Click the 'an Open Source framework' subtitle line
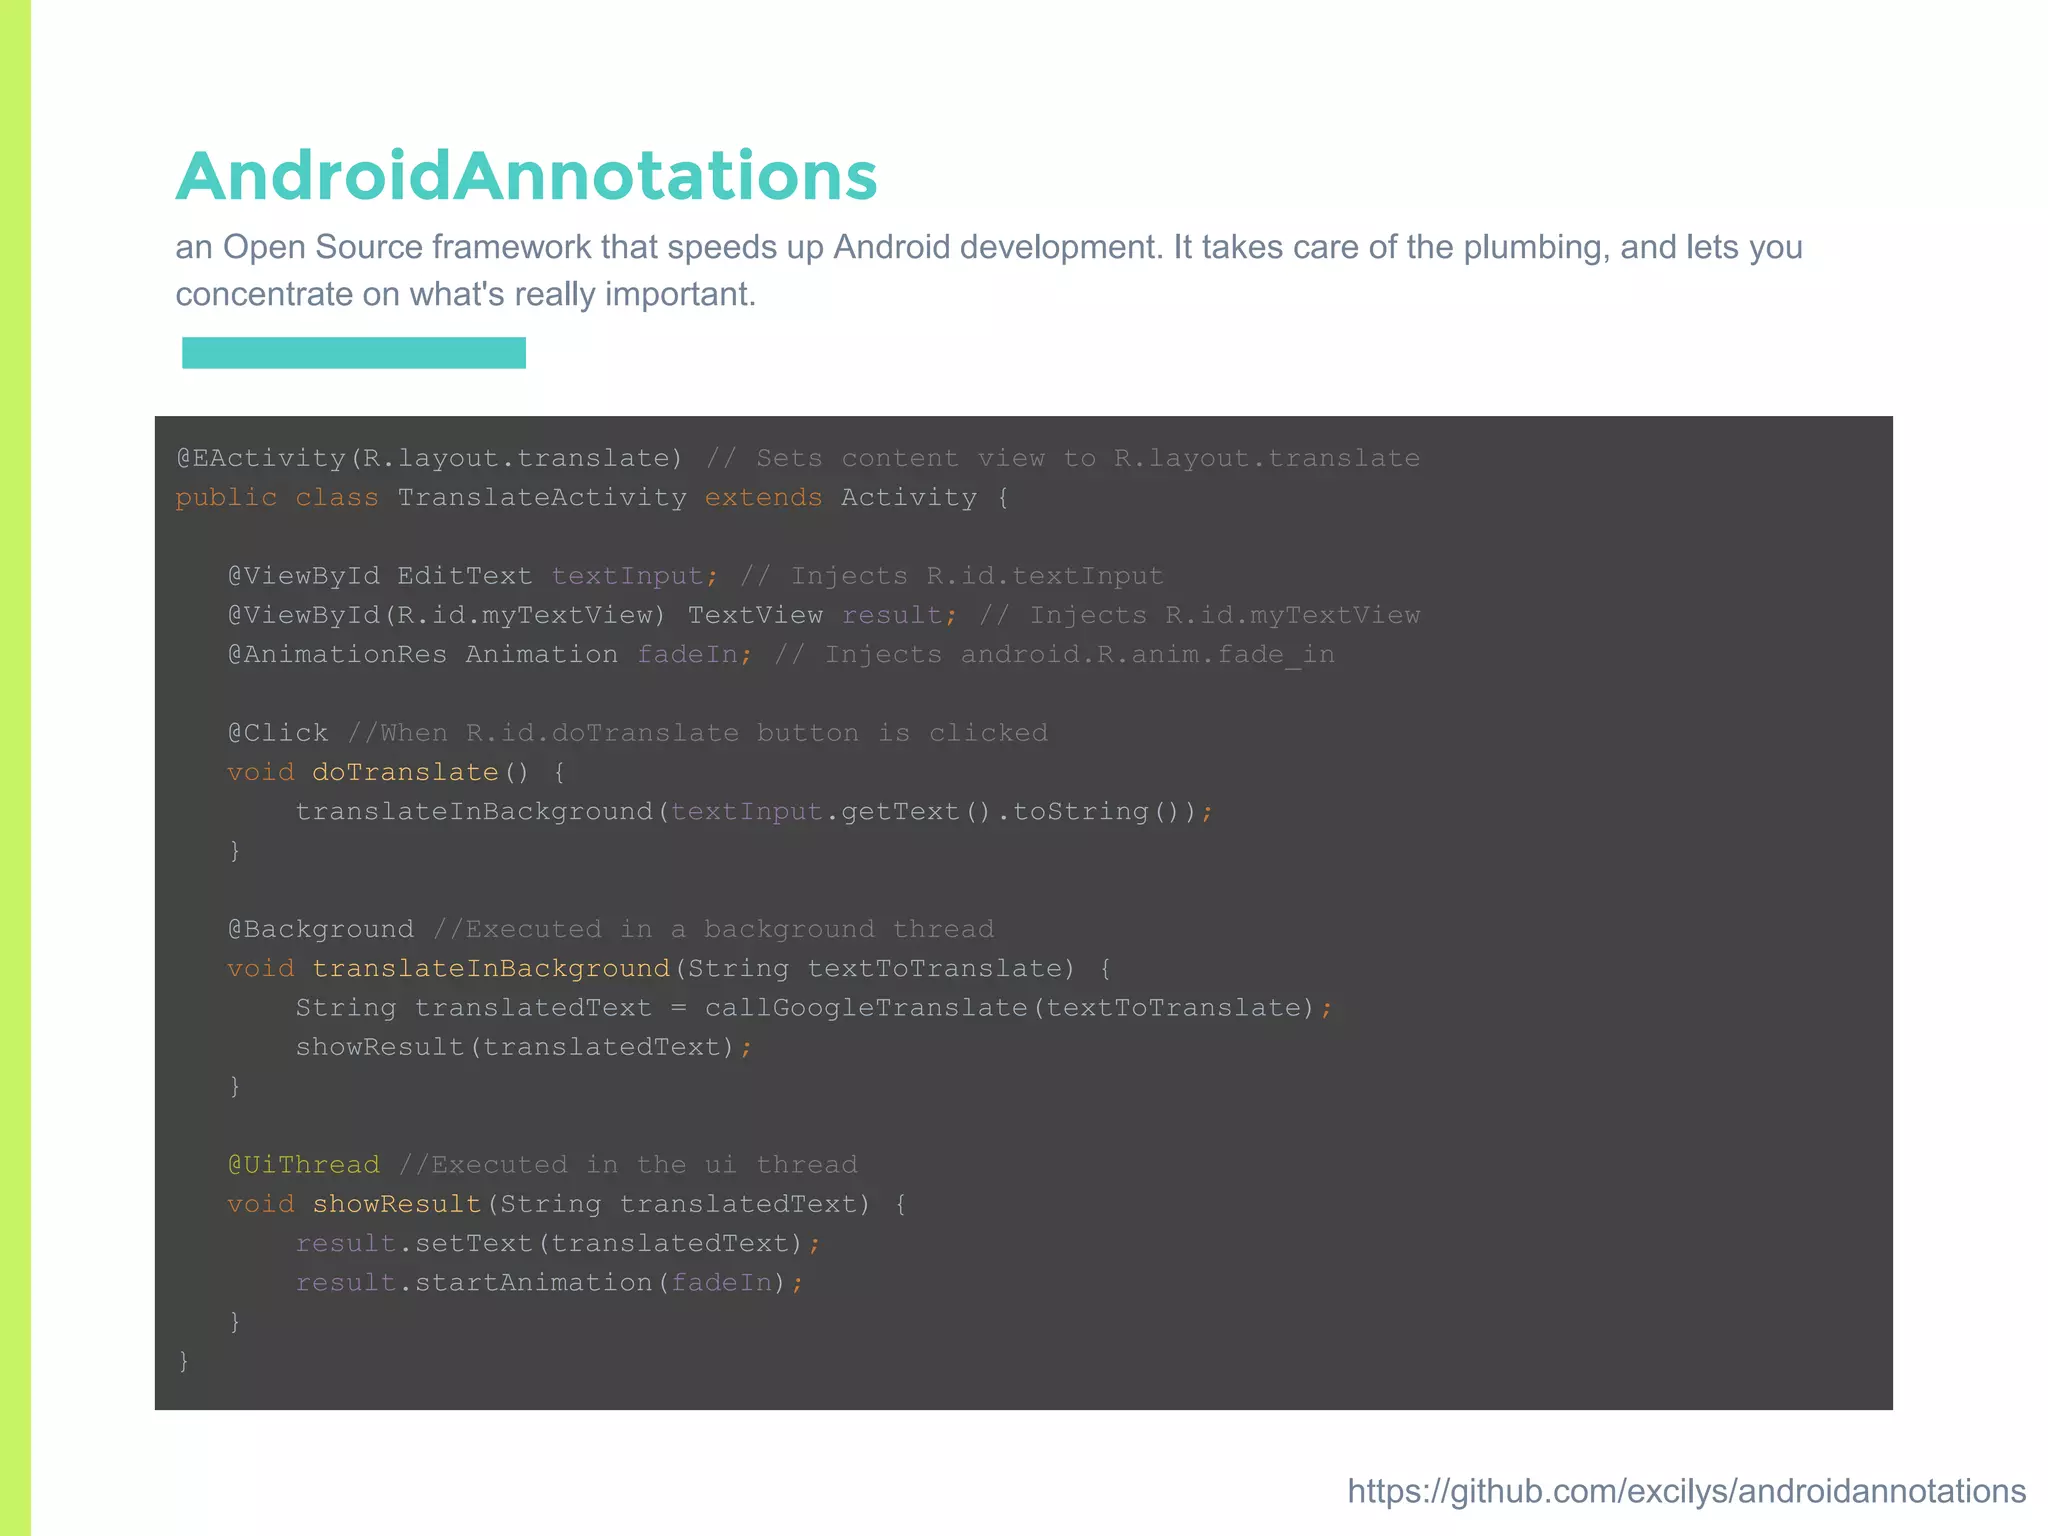This screenshot has height=1536, width=2048. click(989, 247)
